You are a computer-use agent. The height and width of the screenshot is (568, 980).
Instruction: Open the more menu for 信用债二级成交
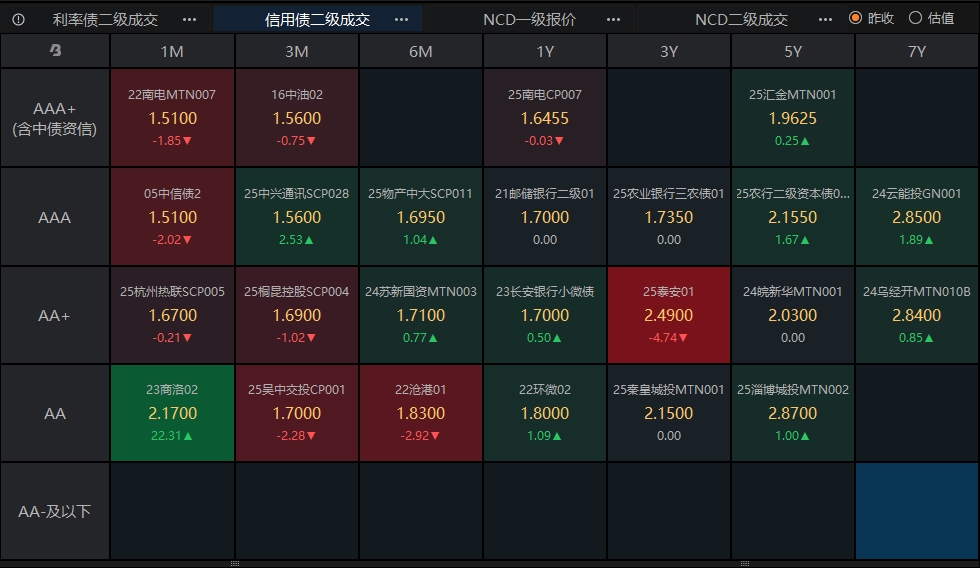[x=401, y=19]
